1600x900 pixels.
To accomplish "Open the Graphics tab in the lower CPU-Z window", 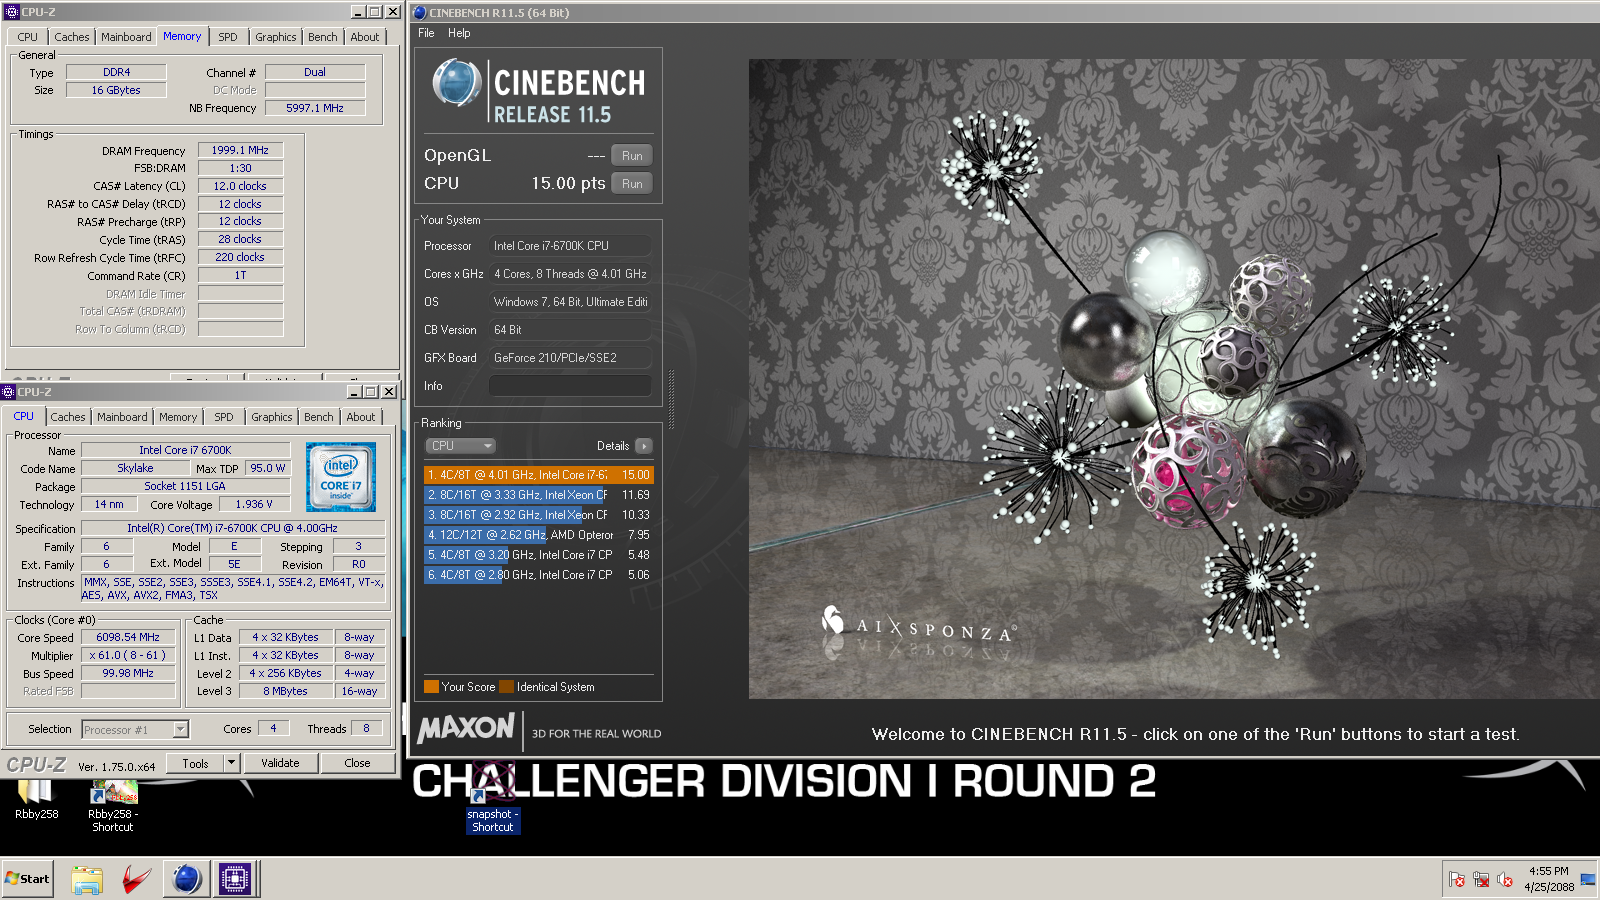I will pyautogui.click(x=272, y=417).
